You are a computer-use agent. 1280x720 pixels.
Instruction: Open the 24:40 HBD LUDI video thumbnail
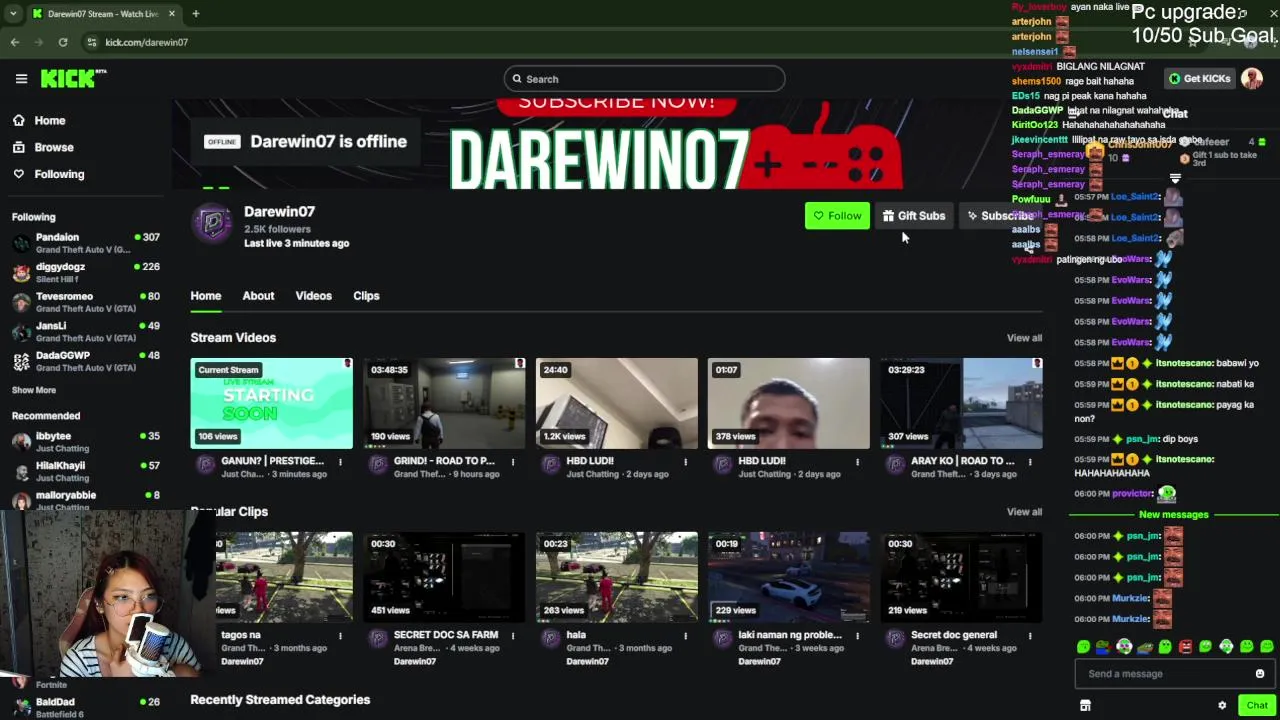pos(616,403)
